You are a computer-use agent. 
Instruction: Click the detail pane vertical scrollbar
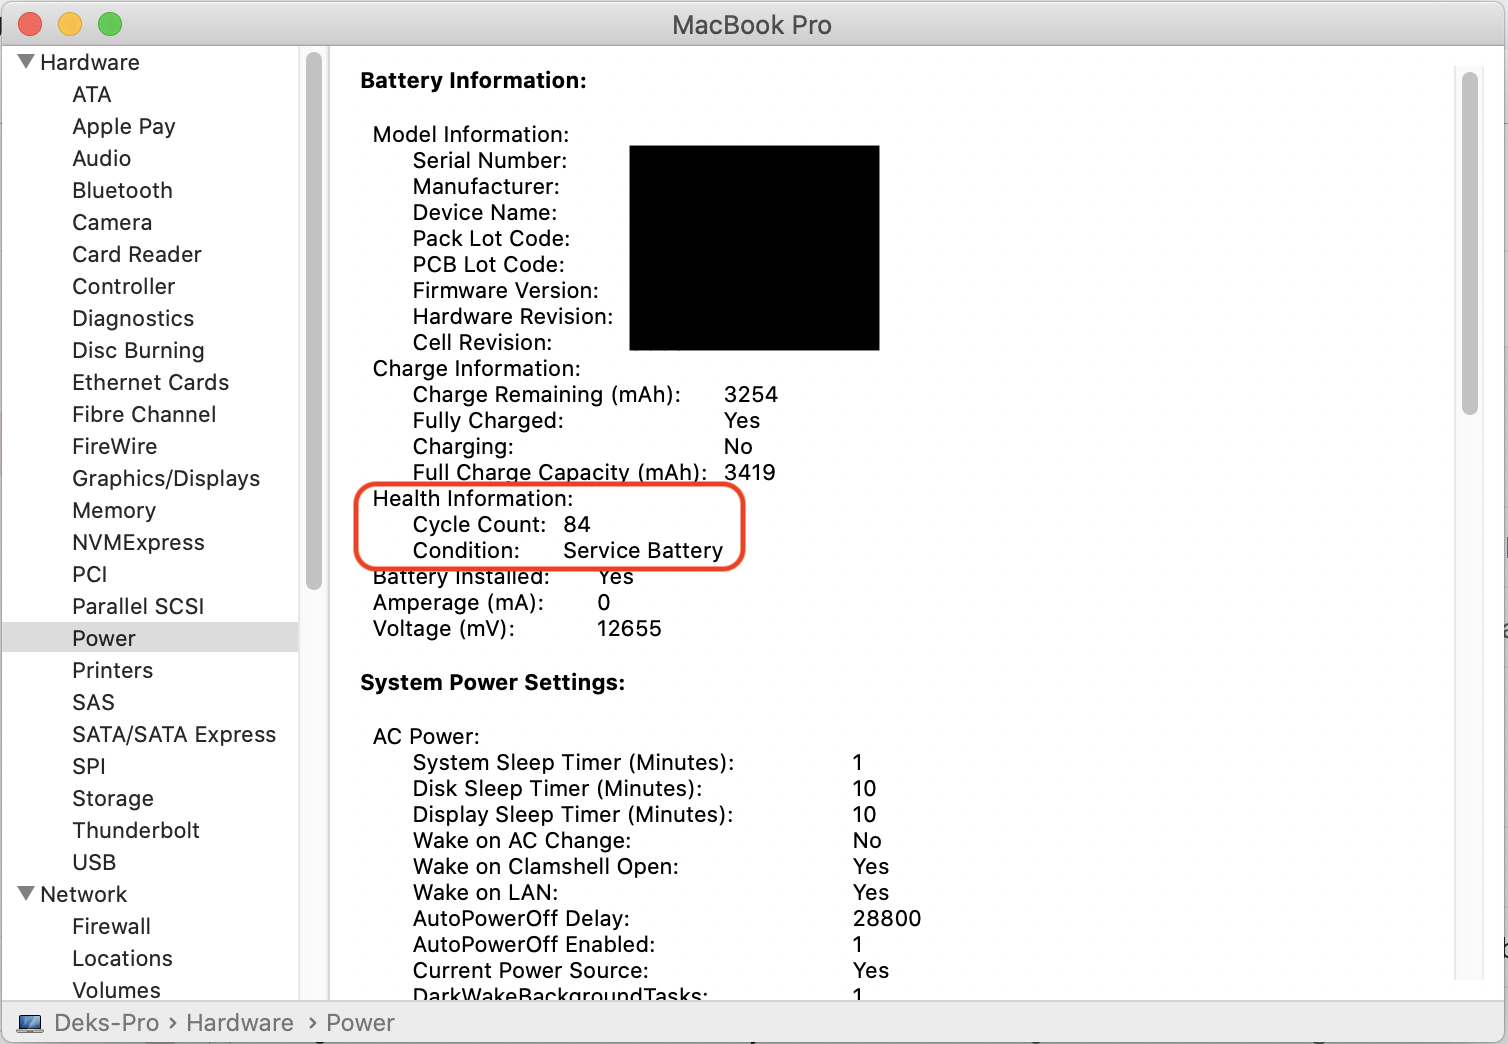(x=1469, y=243)
